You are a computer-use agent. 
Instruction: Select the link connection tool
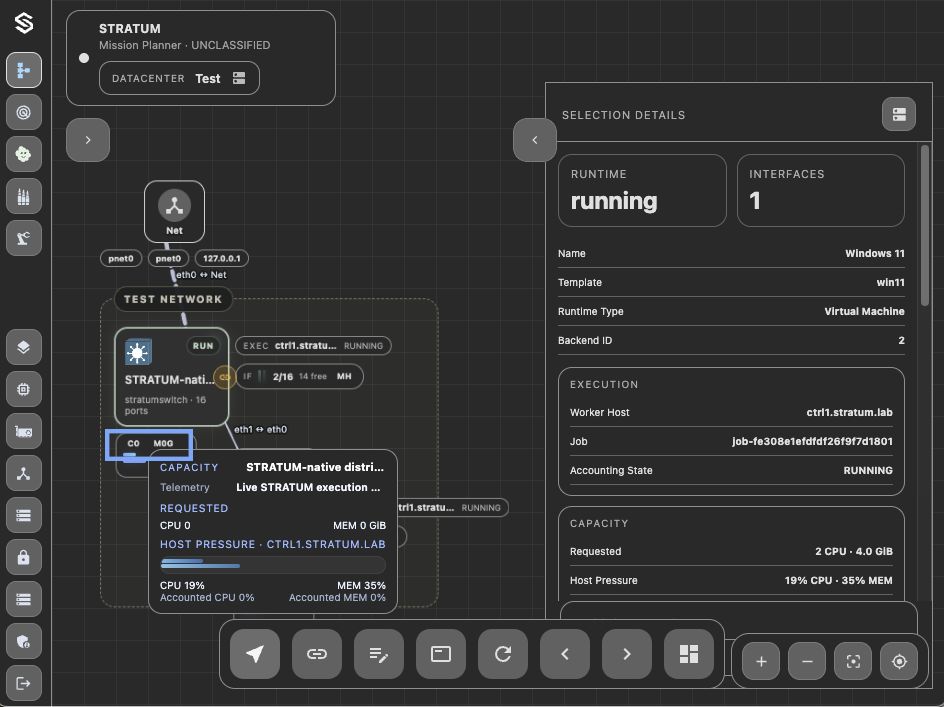coord(317,654)
